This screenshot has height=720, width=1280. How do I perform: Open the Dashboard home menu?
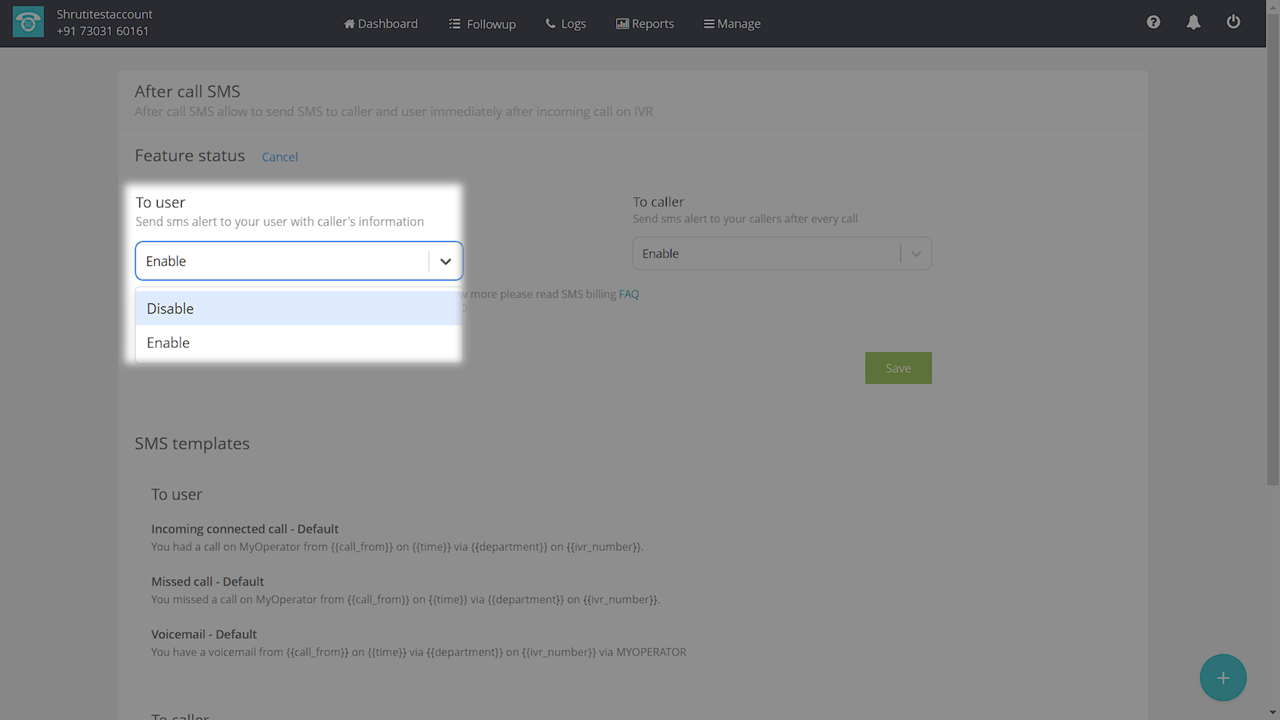pos(381,23)
